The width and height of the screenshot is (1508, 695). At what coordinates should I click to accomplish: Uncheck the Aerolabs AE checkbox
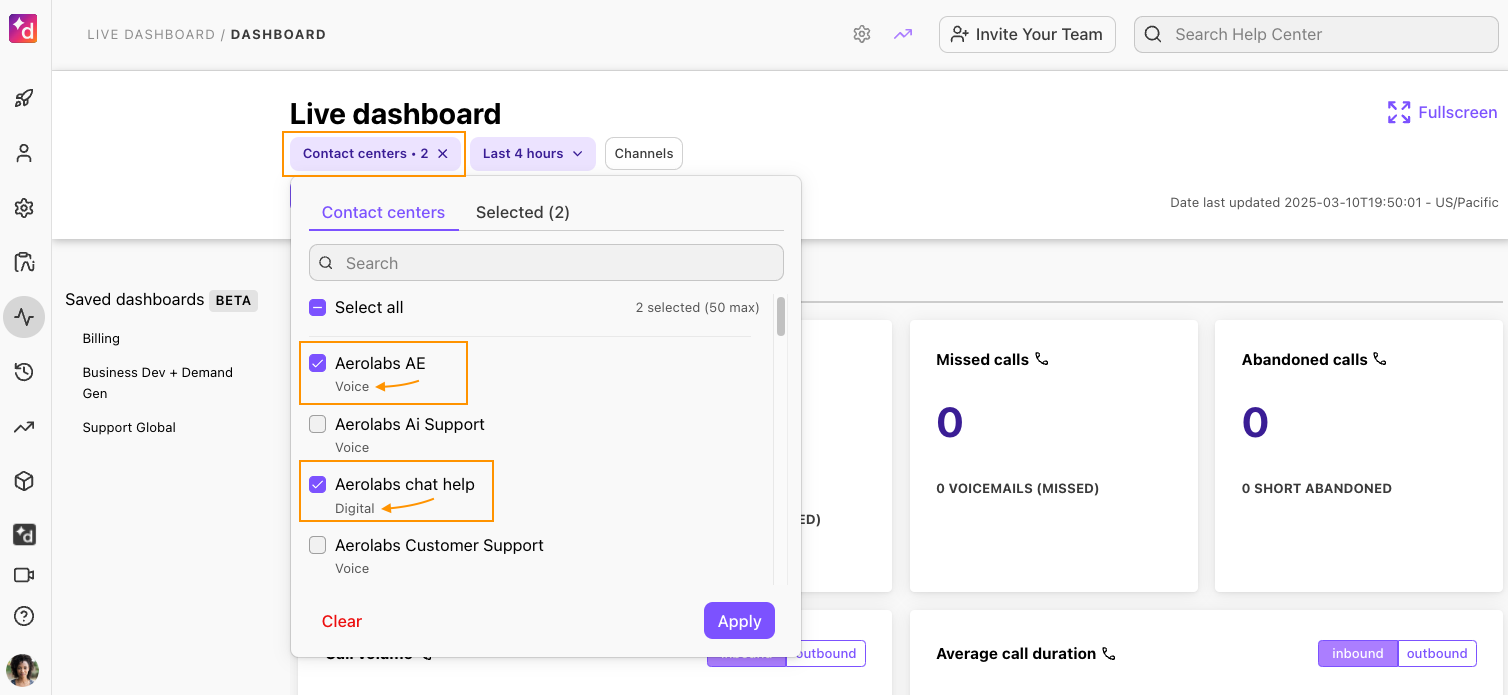coord(317,363)
